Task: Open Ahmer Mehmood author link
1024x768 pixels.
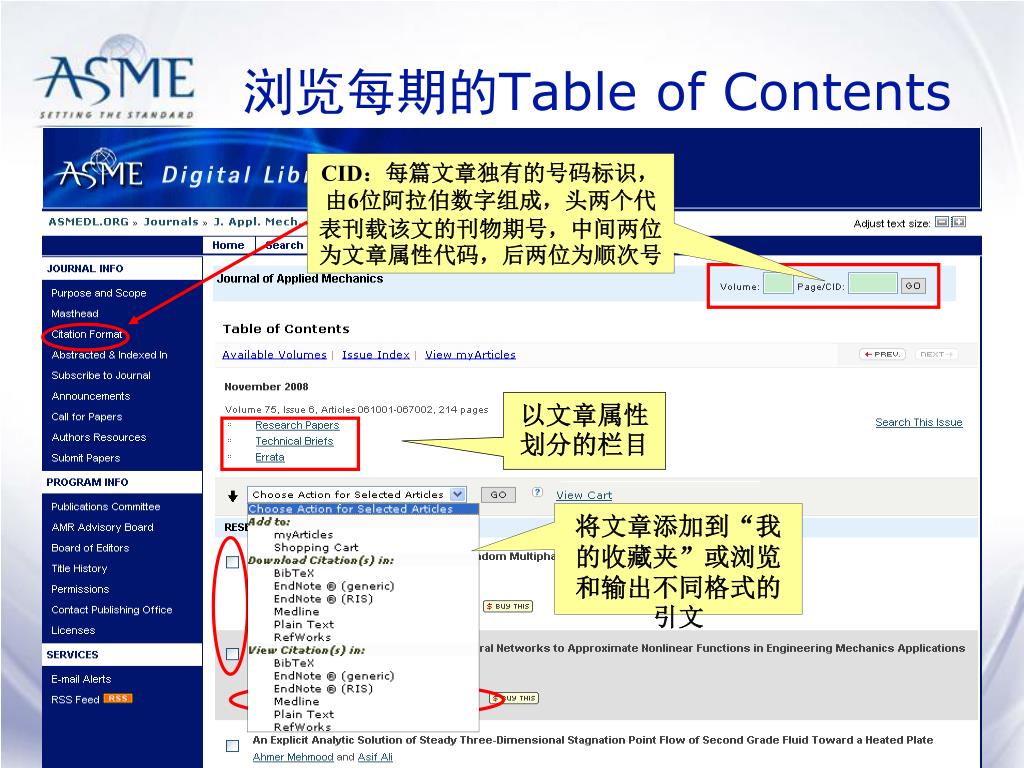Action: 293,757
